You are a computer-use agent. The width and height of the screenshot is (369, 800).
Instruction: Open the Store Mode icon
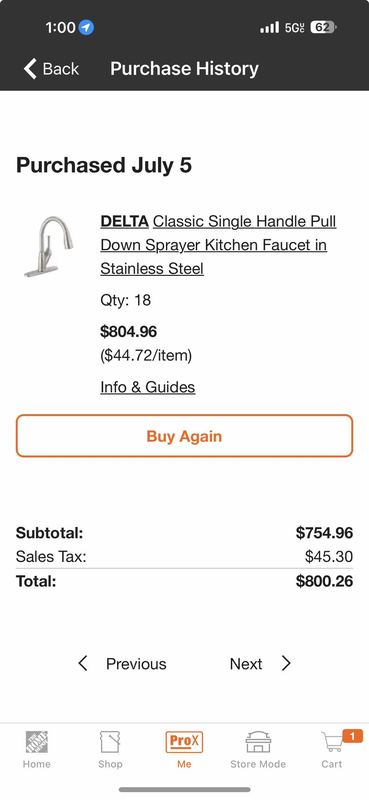click(258, 742)
